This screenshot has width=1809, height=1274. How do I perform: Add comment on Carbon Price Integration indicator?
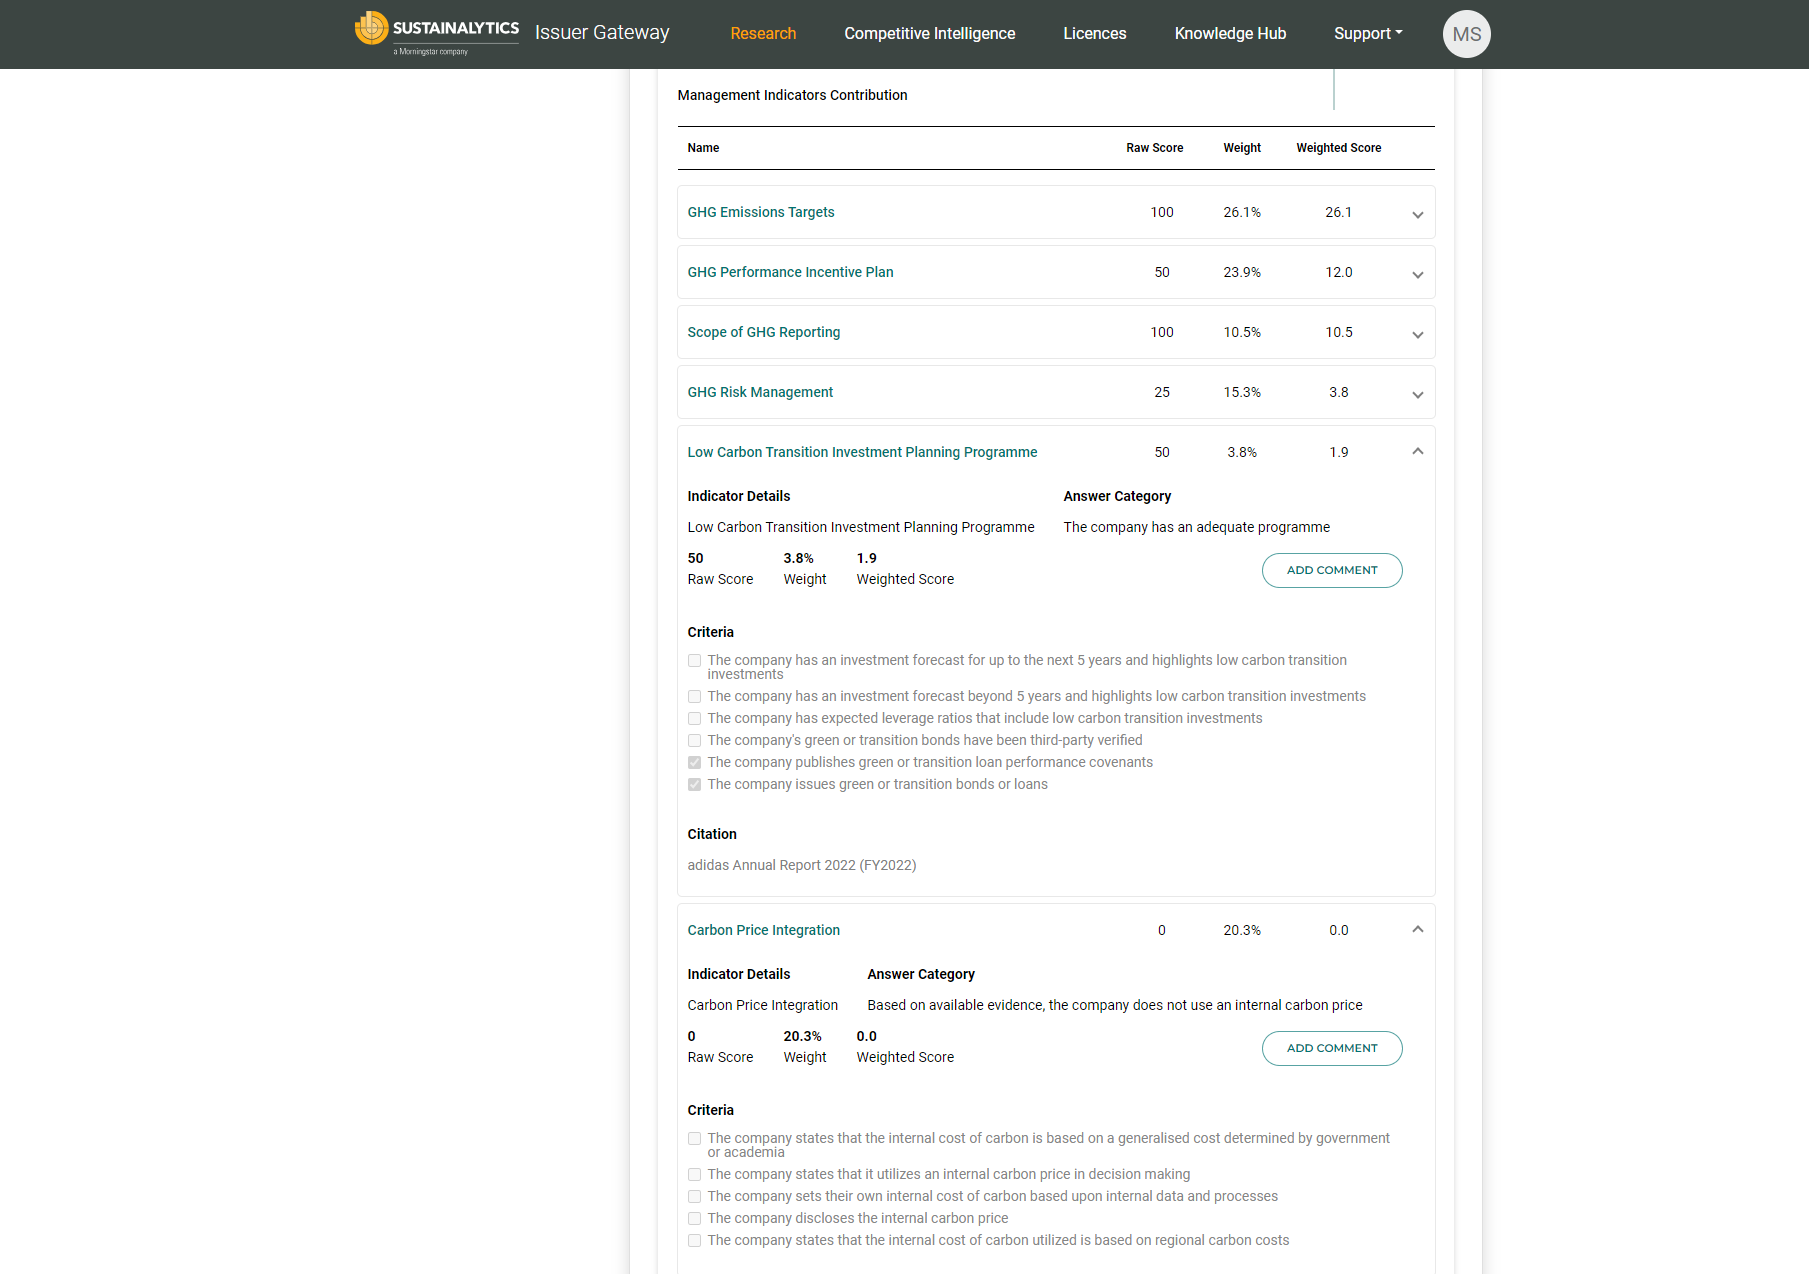click(x=1331, y=1048)
